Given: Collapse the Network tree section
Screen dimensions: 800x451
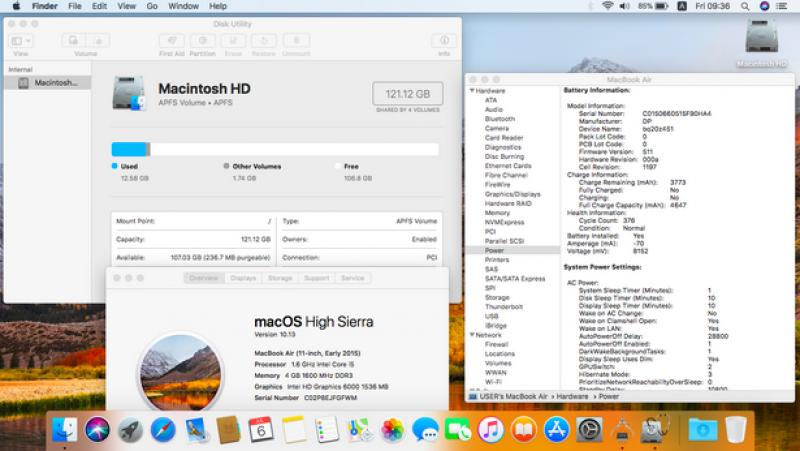Looking at the screenshot, I should (471, 335).
